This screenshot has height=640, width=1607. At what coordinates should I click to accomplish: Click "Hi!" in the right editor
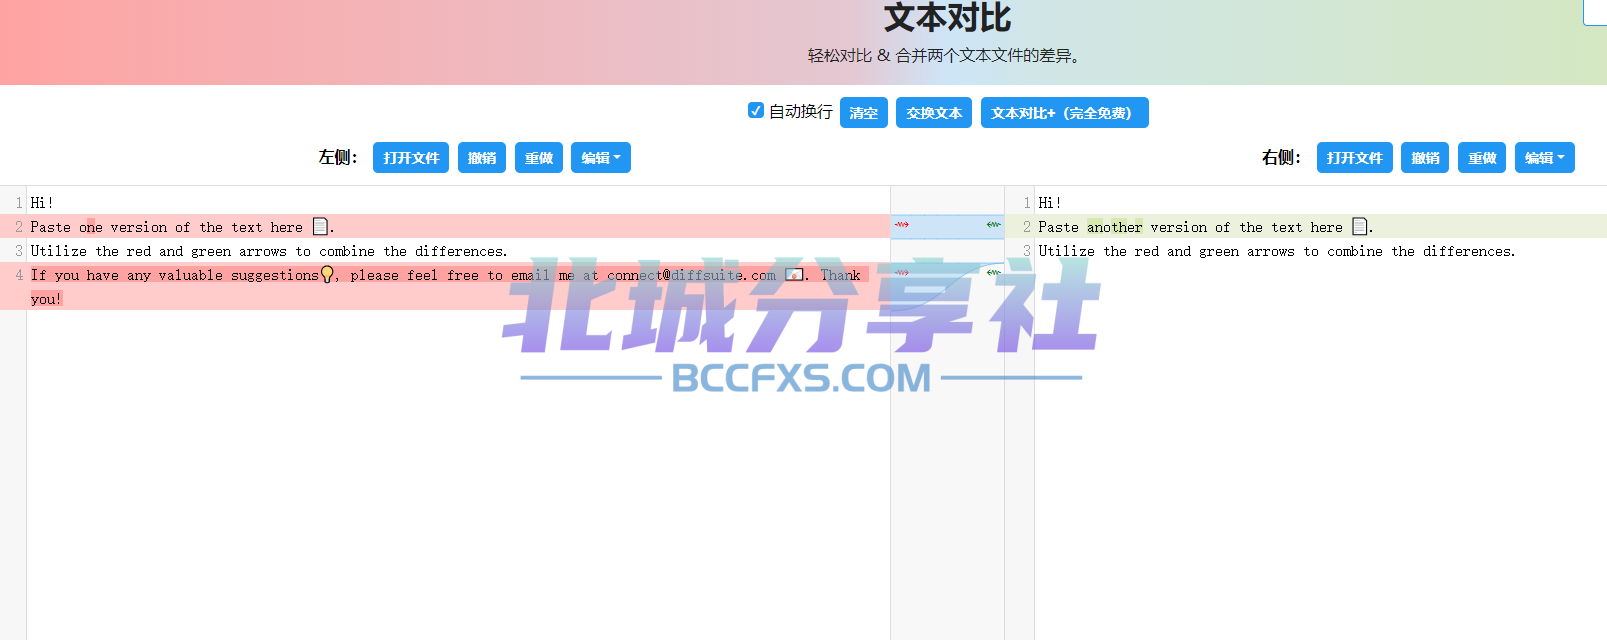coord(1050,203)
